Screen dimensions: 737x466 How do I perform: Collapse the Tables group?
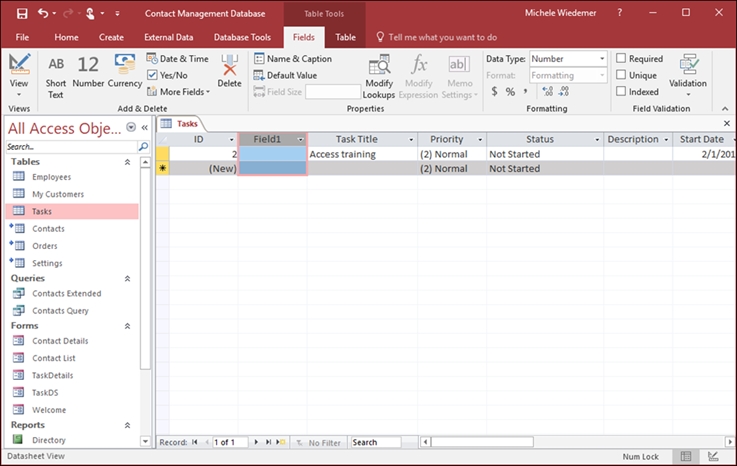[x=127, y=162]
